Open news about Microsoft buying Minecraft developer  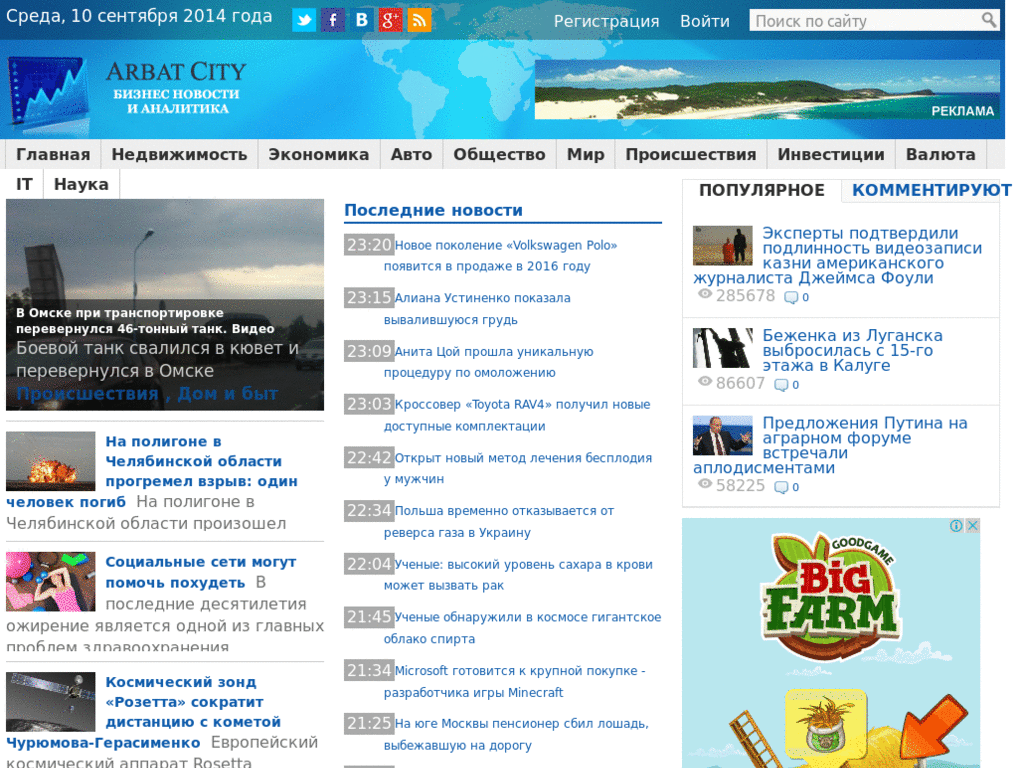(515, 681)
